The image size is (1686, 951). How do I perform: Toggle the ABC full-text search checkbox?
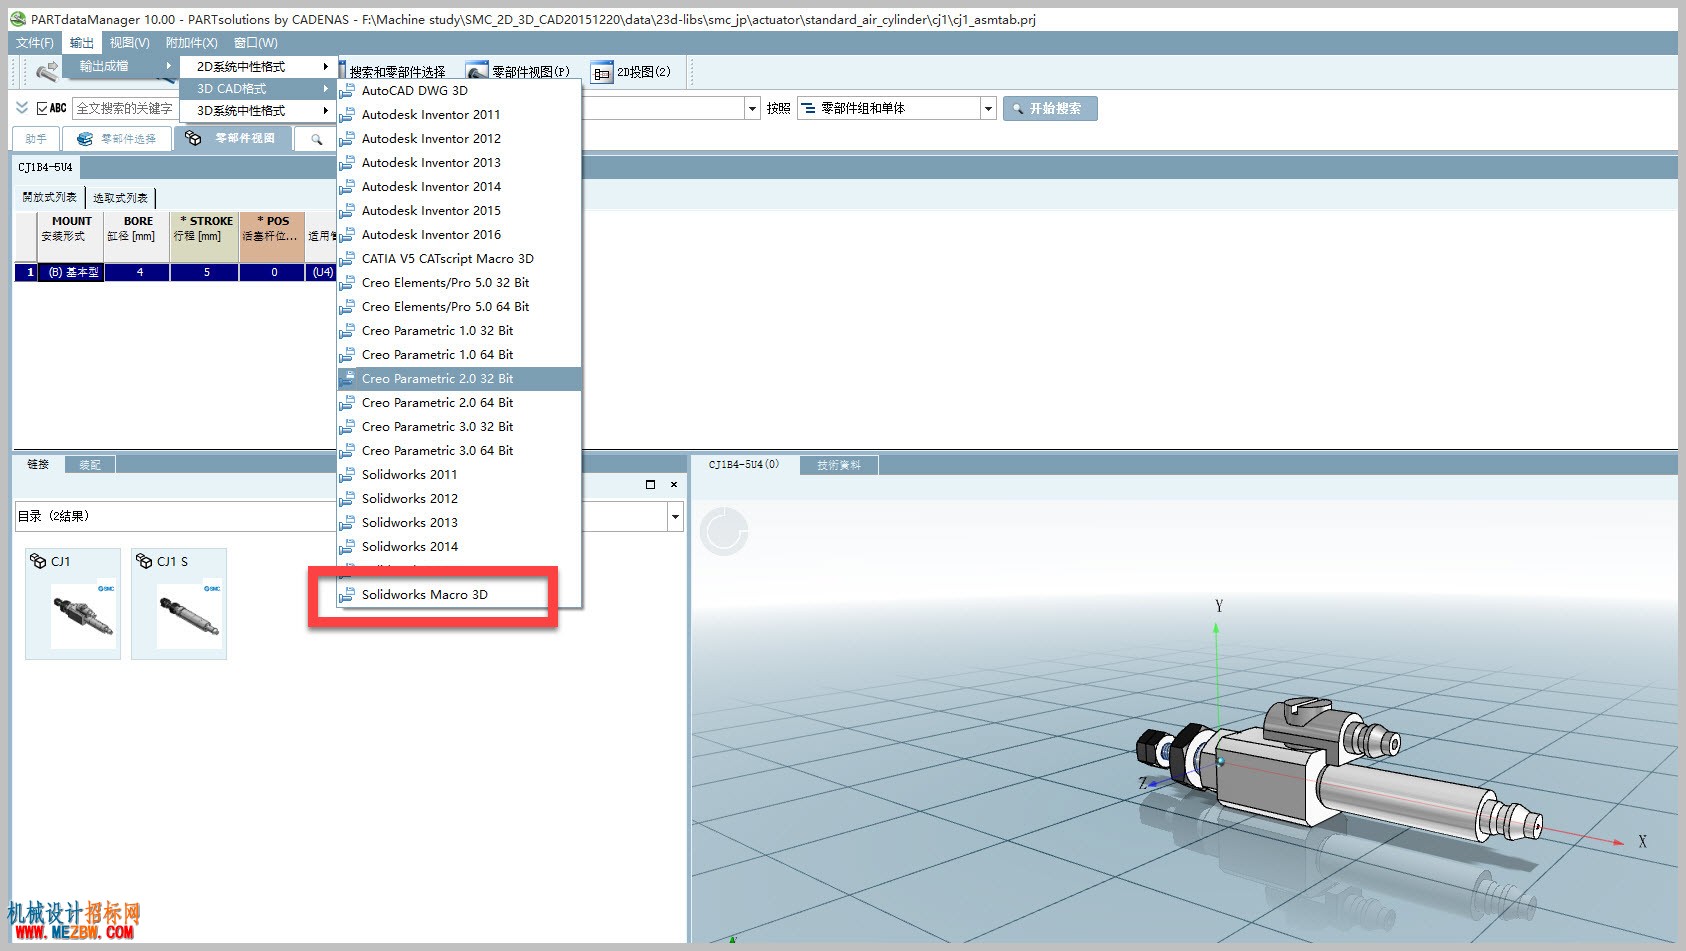click(42, 108)
